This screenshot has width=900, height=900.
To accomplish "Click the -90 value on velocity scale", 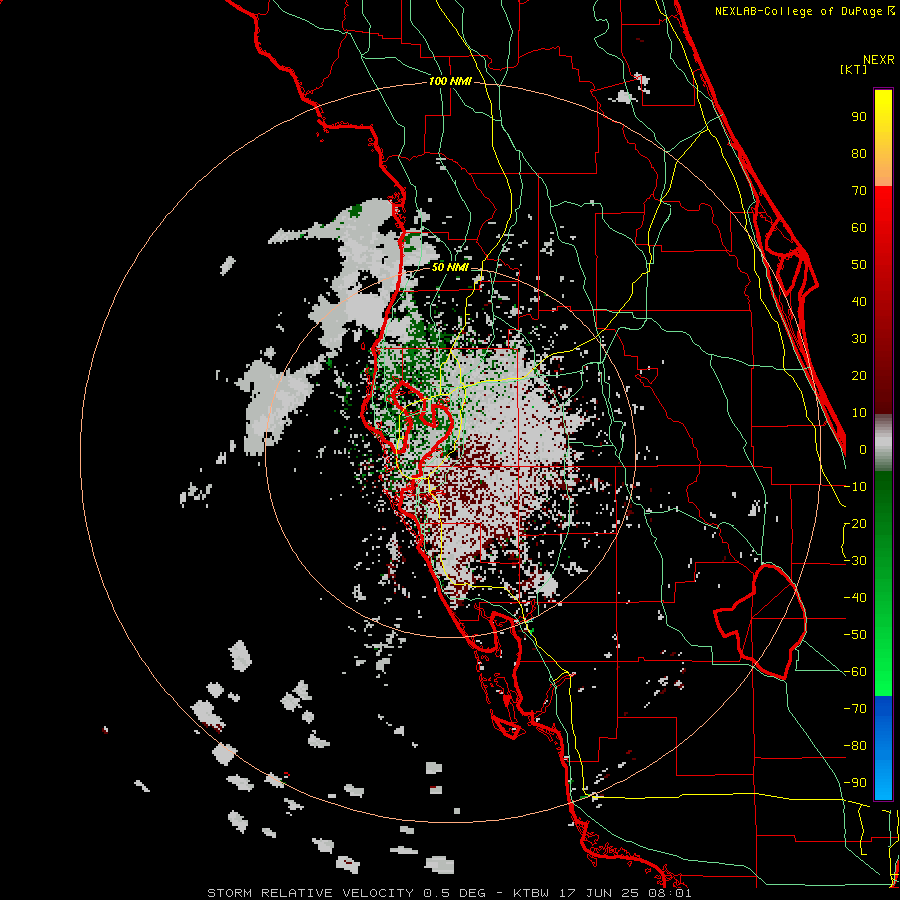I will [x=855, y=783].
